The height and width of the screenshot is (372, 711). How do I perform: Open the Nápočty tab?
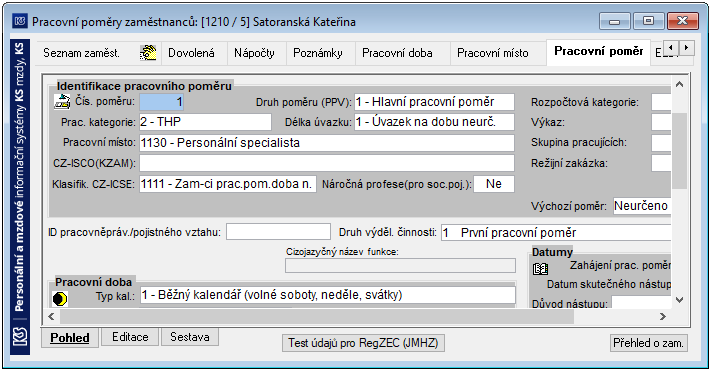(x=254, y=53)
